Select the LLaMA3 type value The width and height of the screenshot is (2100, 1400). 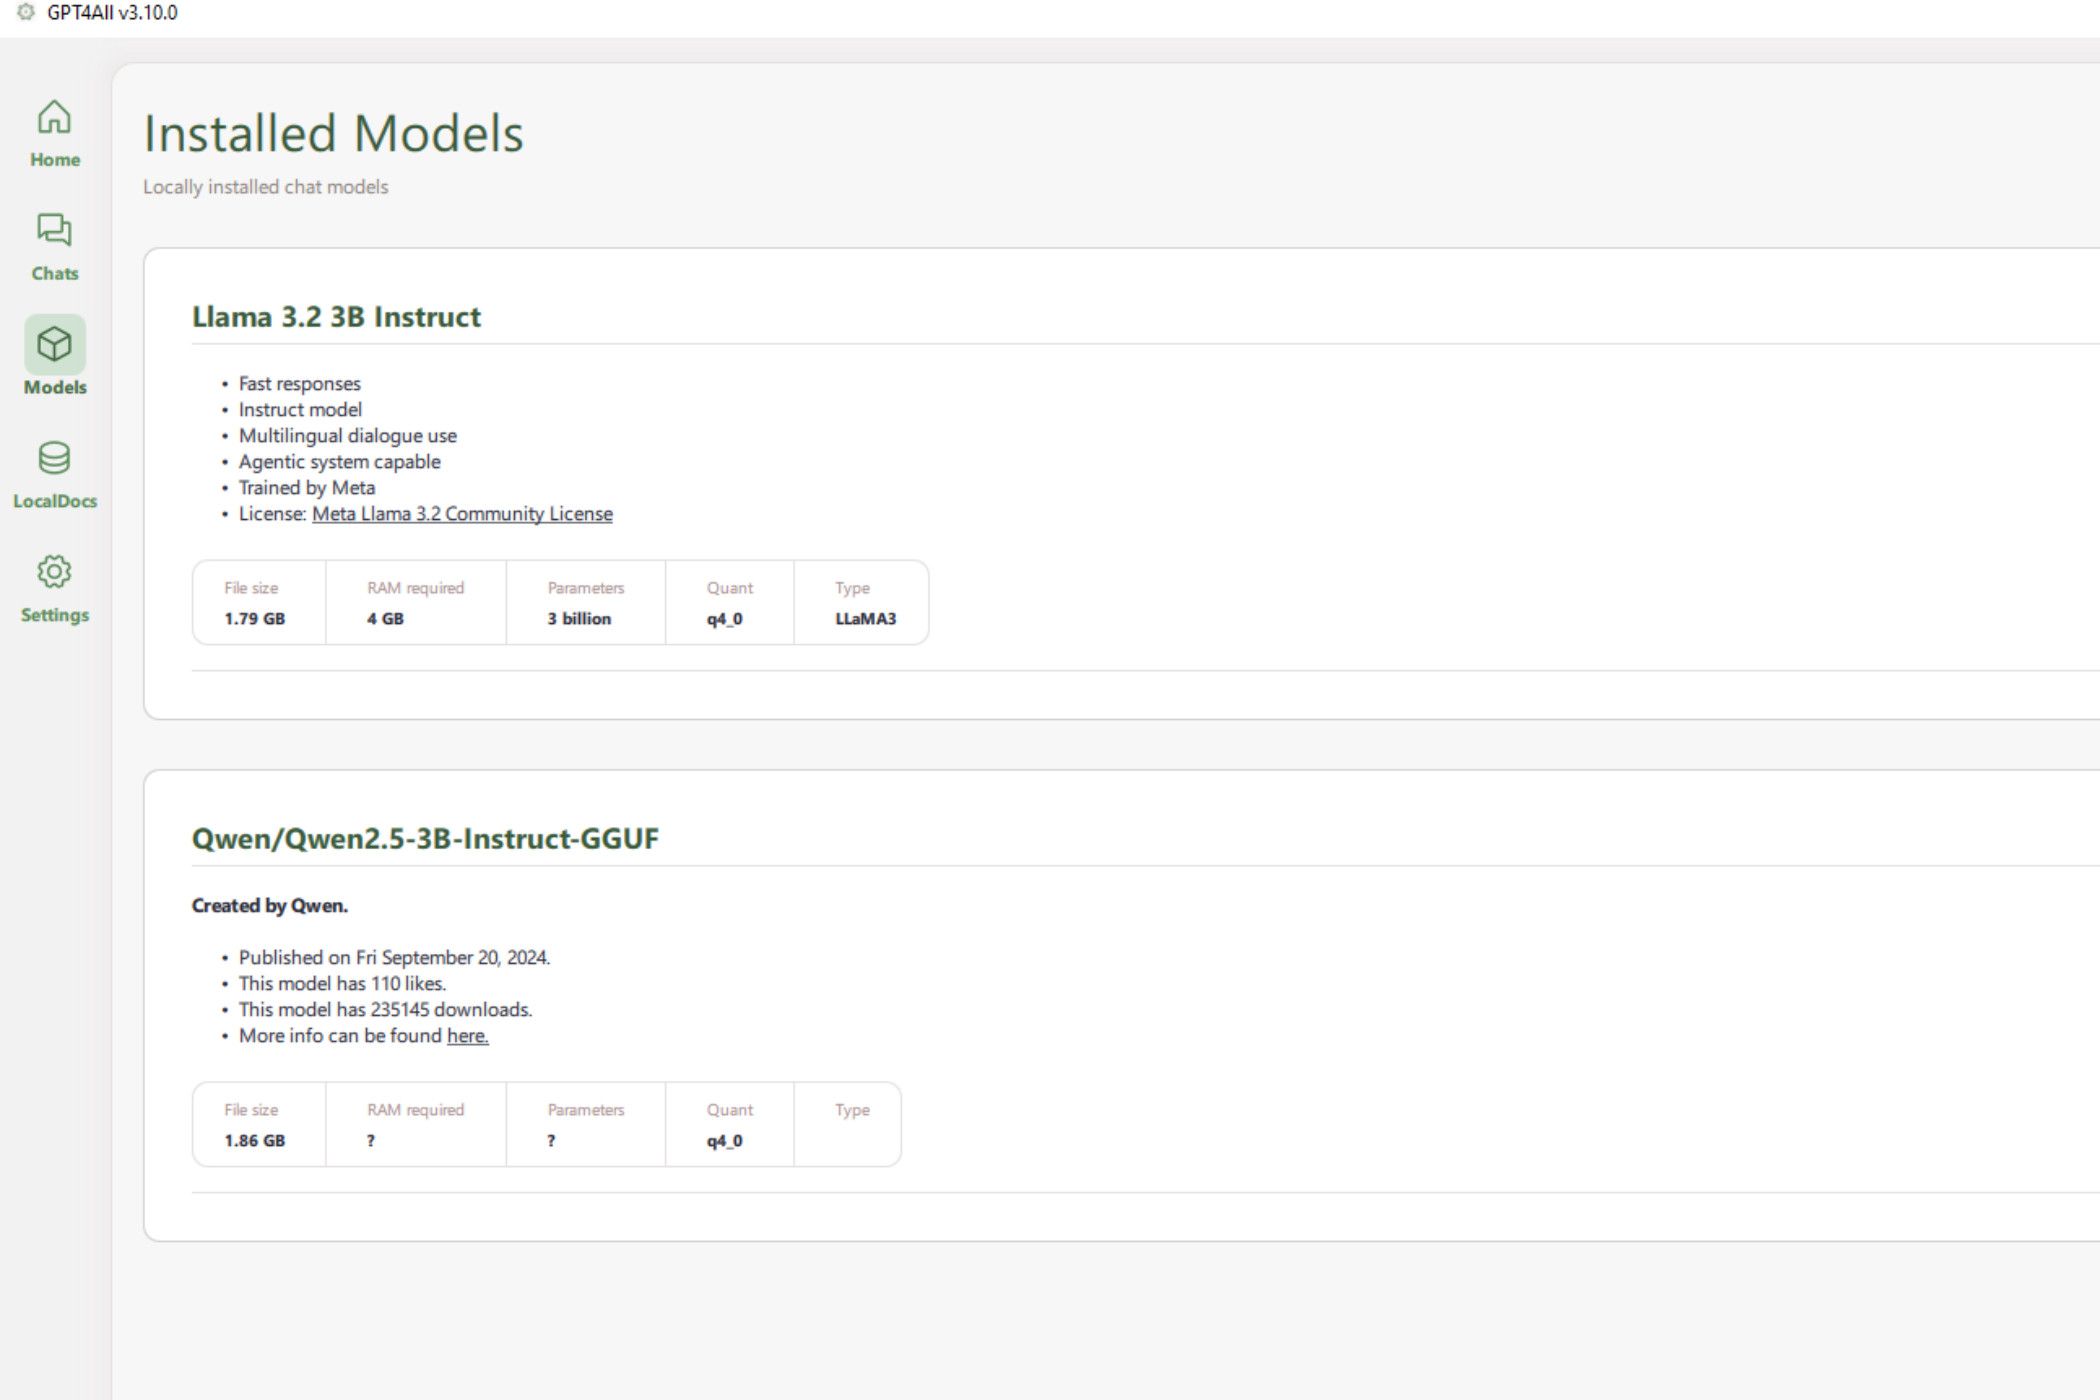866,619
